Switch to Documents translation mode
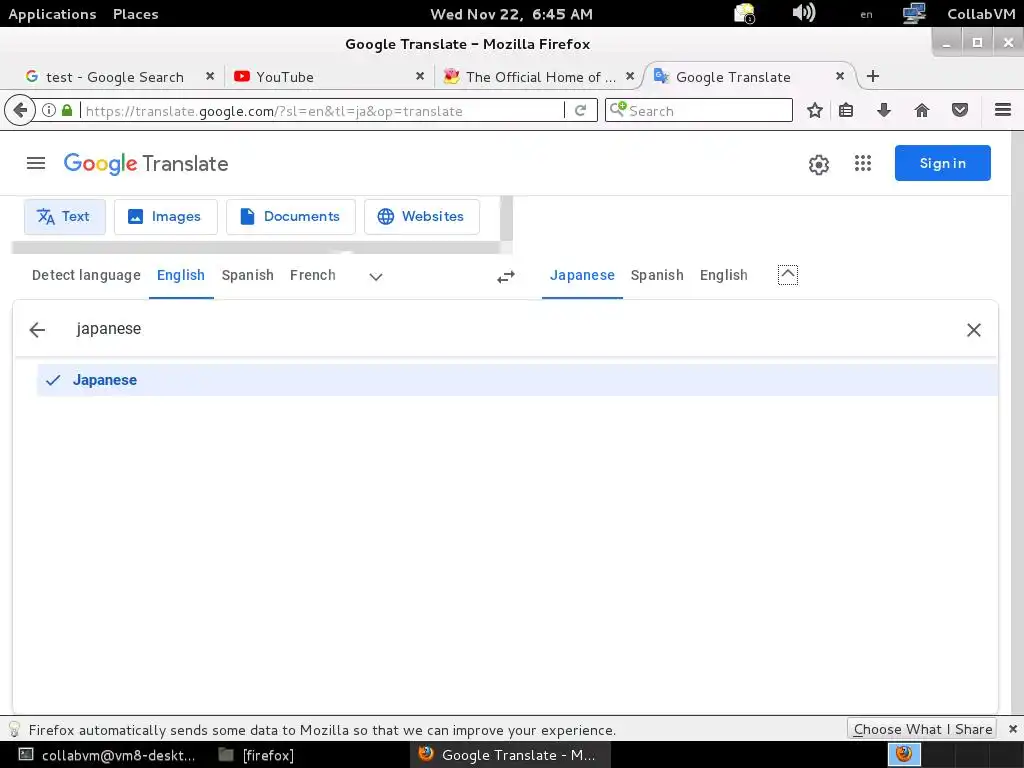This screenshot has height=768, width=1024. coord(291,216)
